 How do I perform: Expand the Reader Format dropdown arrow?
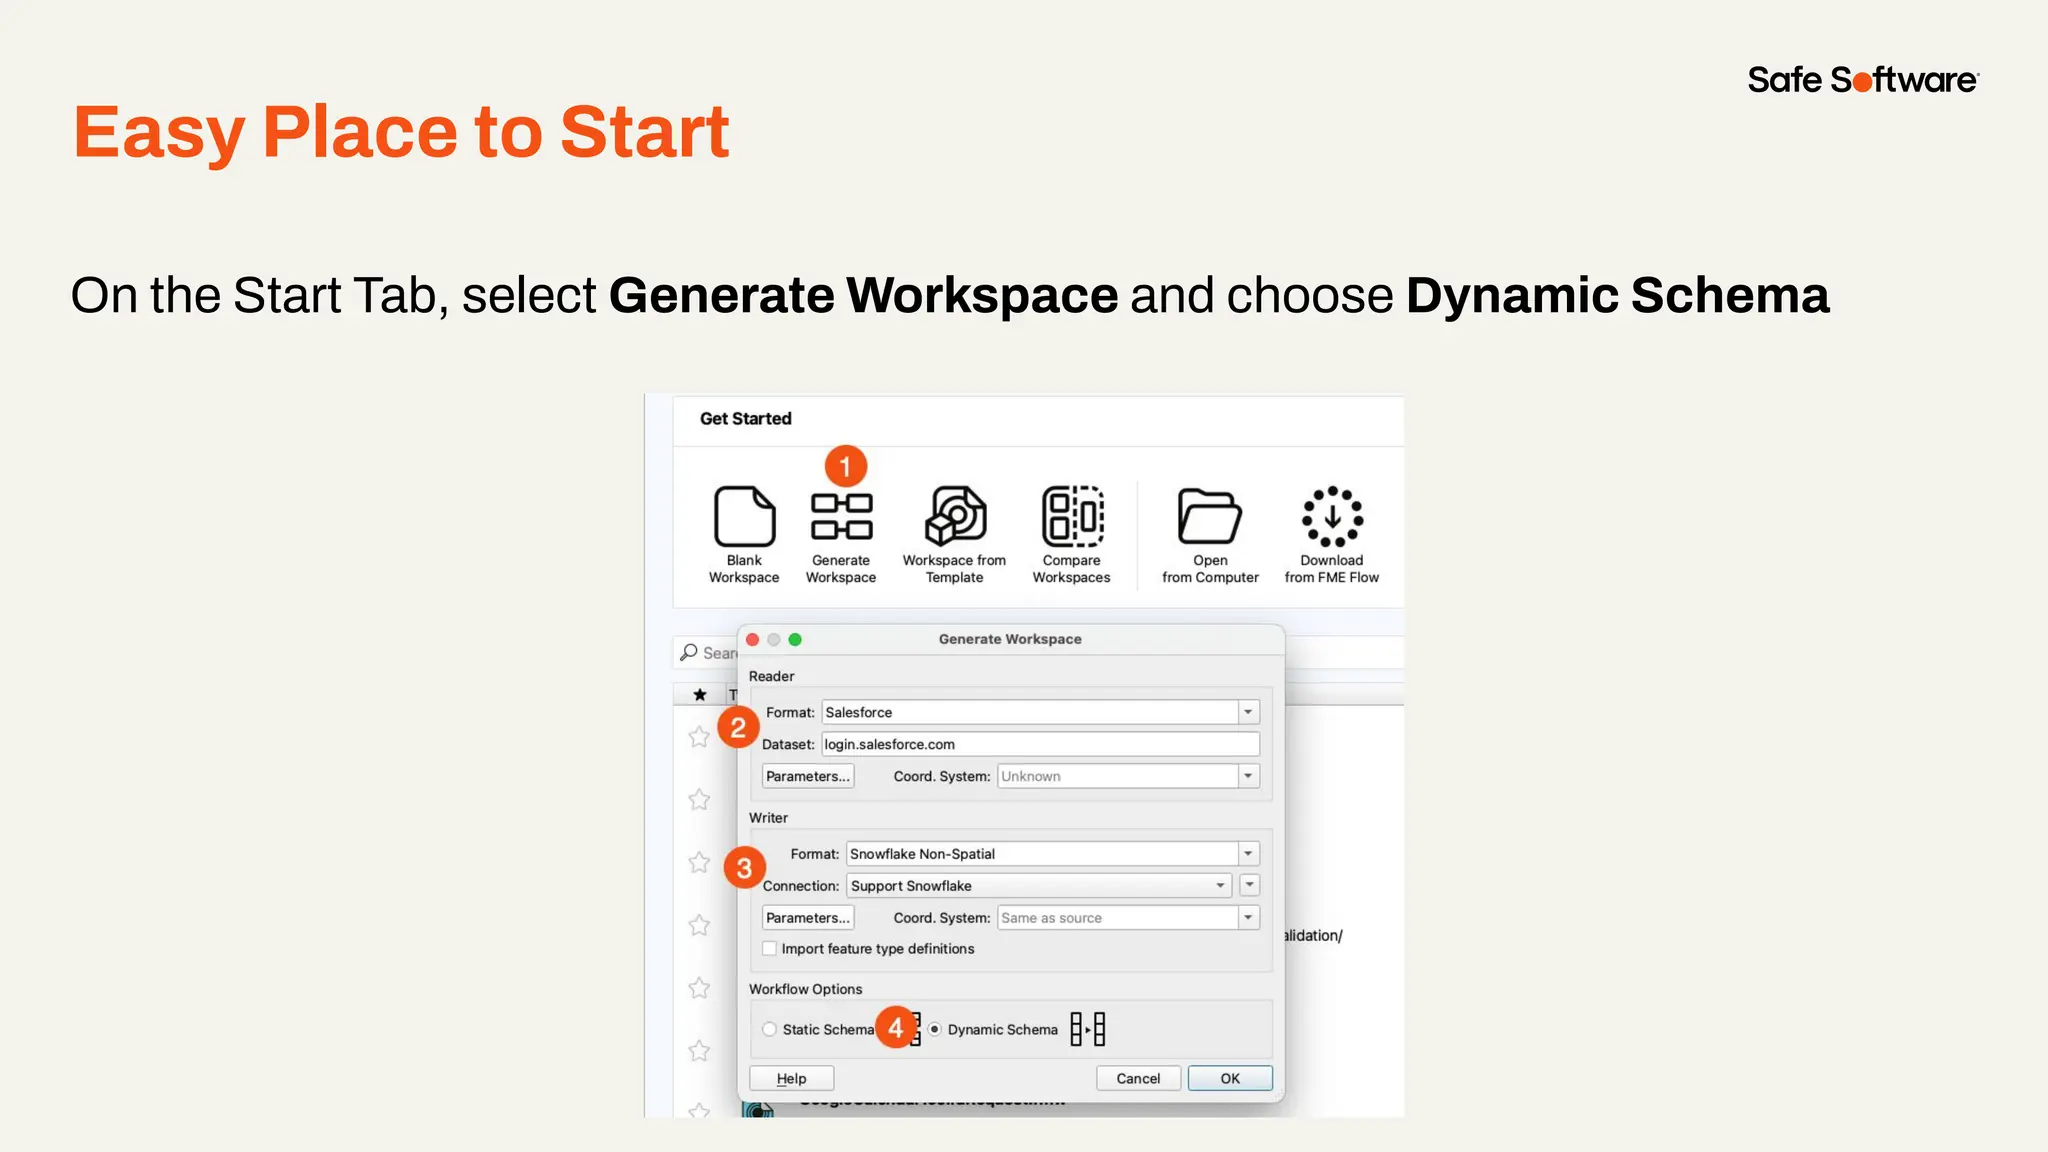click(x=1248, y=712)
